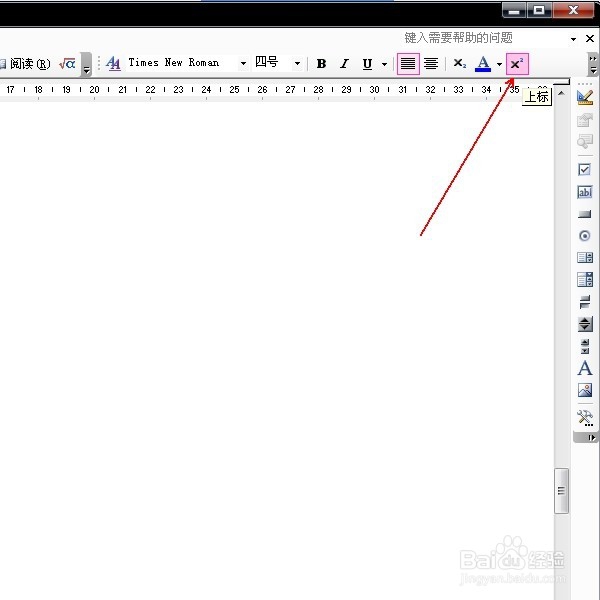Click the vertical scrollbar thumb

pos(561,490)
